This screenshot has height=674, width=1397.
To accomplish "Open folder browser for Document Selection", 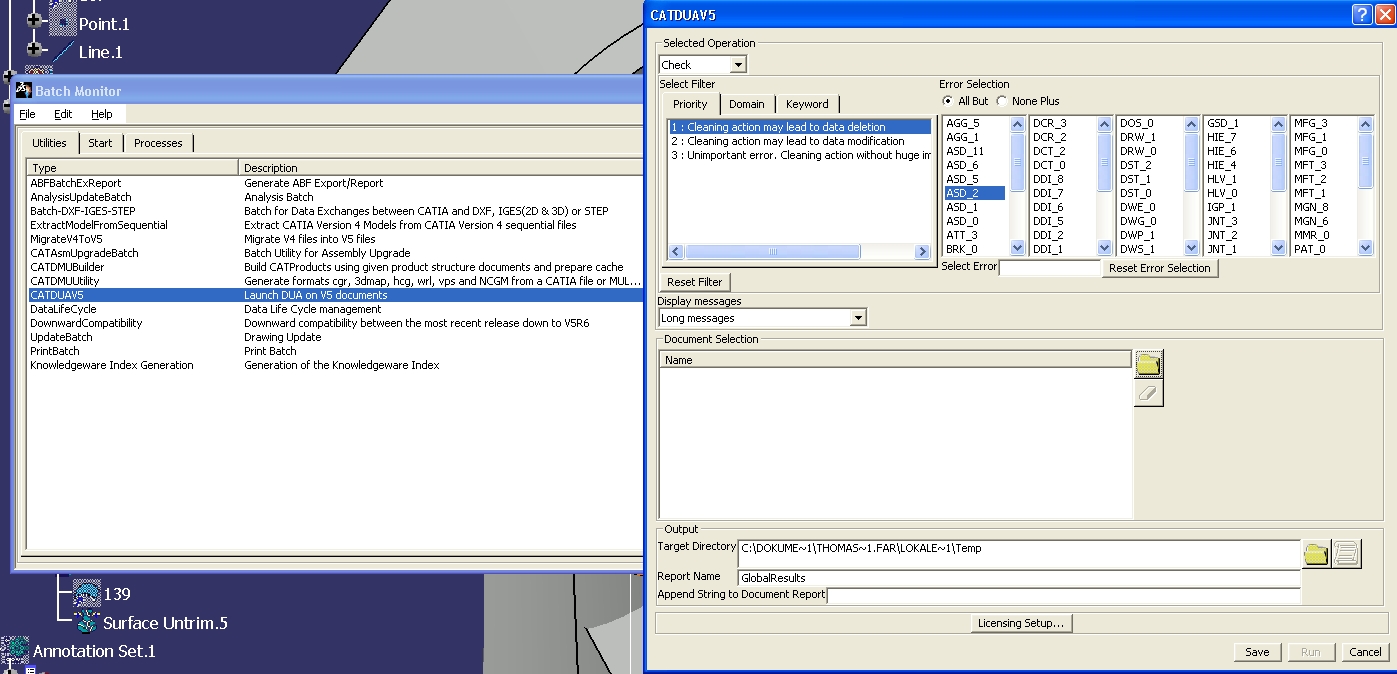I will tap(1148, 363).
